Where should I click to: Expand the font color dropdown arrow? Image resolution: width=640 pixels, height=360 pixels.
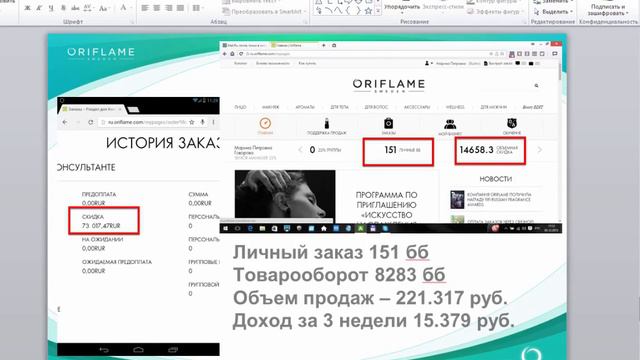coord(130,8)
